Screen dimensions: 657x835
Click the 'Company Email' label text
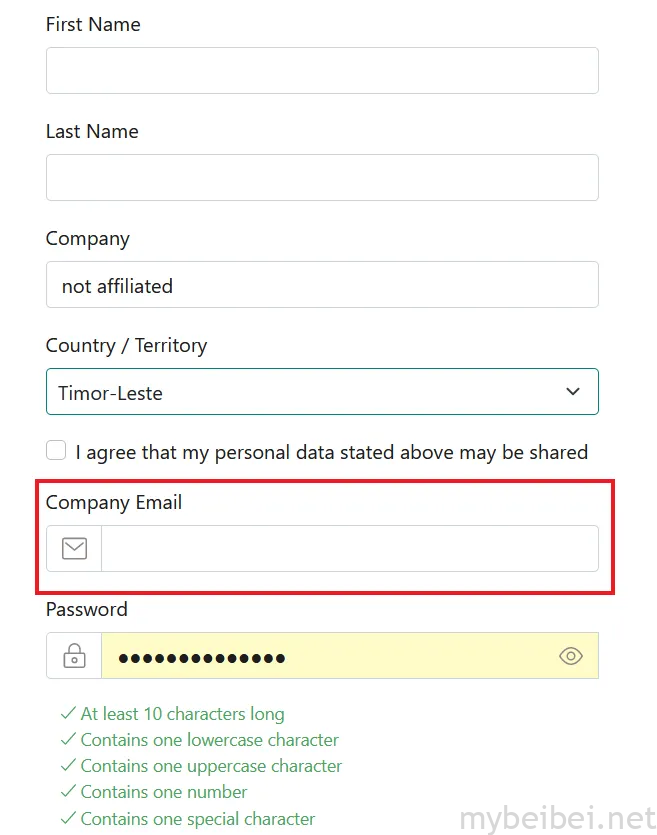114,502
